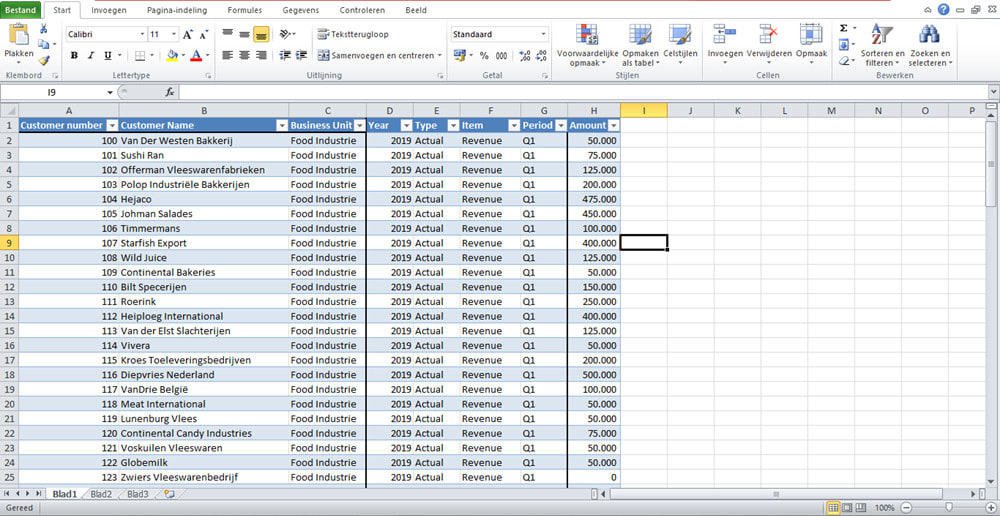The image size is (1000, 516).
Task: Switch to the Controleren tab
Action: pos(362,10)
